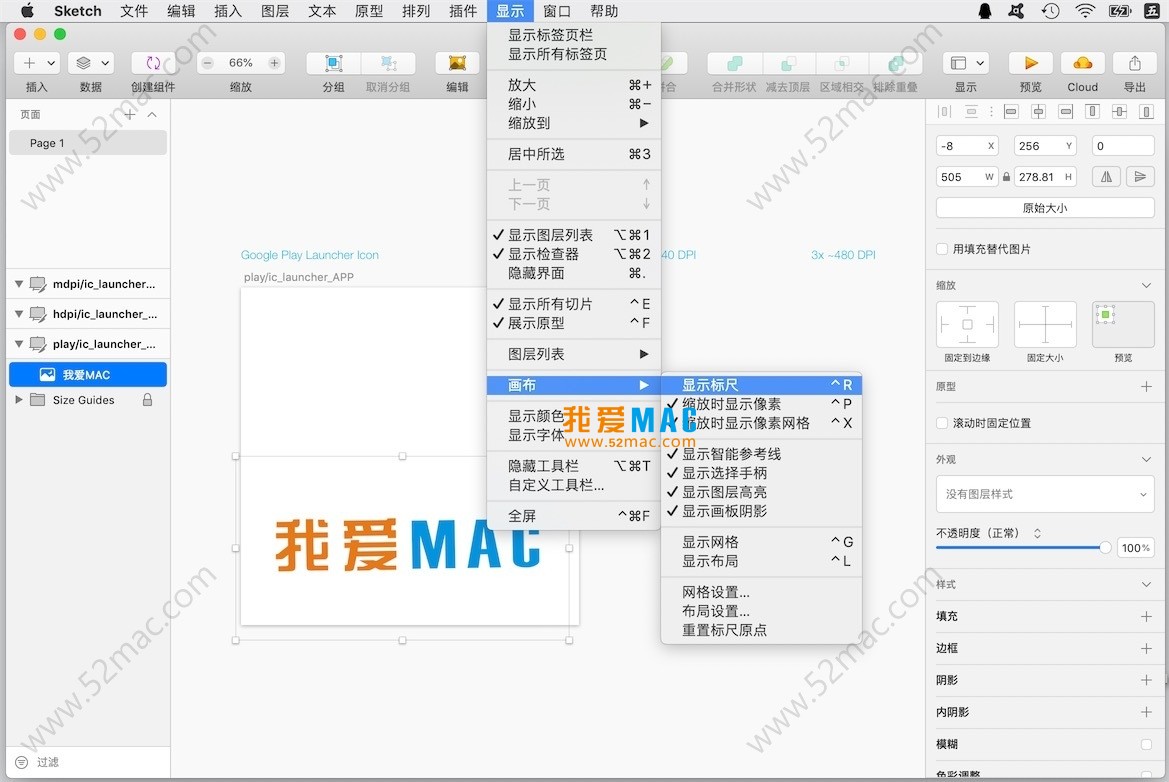Click the X position field showing -8
Screen dimensions: 1169x782
[967, 146]
